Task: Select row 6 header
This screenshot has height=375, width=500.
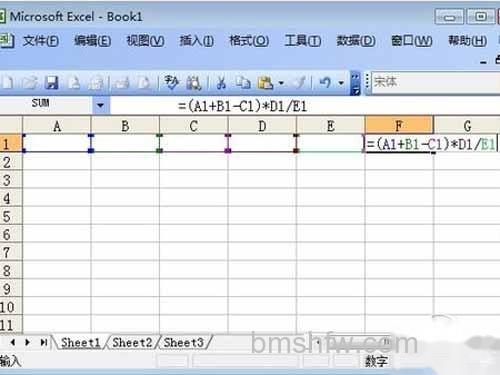Action: click(11, 234)
